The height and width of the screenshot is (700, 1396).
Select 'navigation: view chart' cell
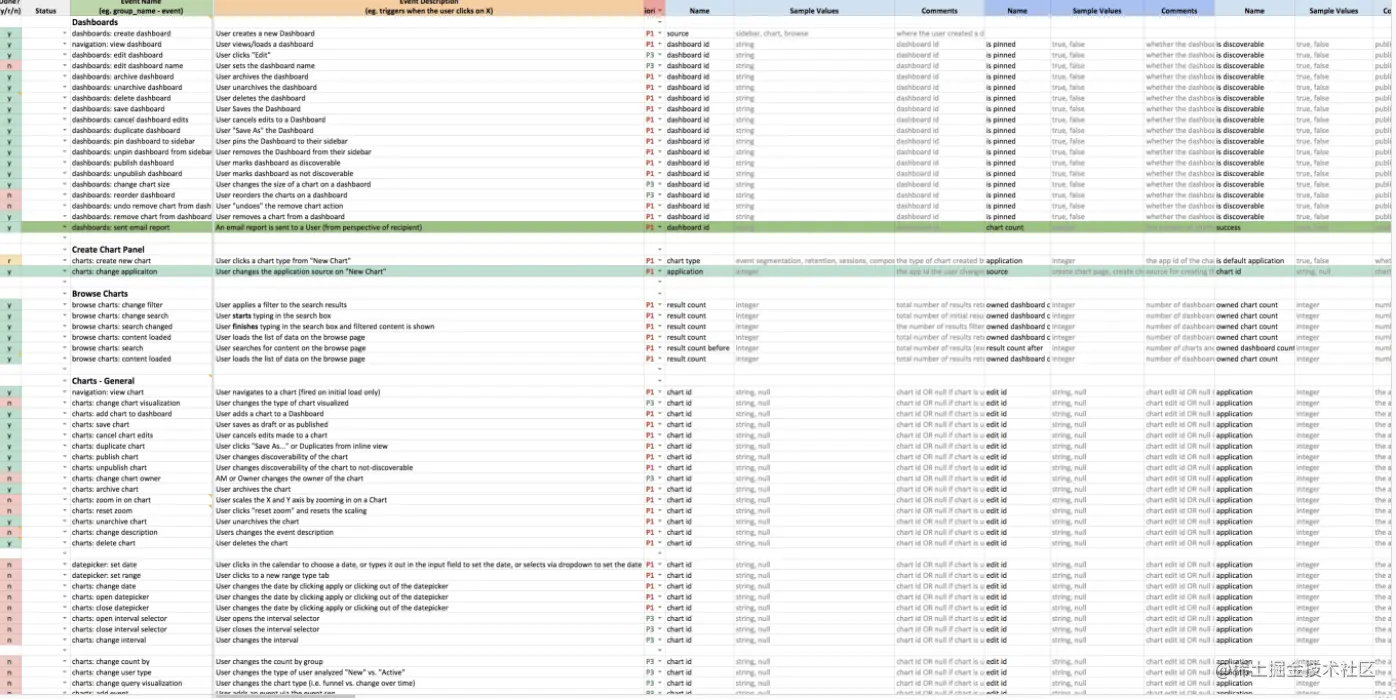tap(141, 393)
